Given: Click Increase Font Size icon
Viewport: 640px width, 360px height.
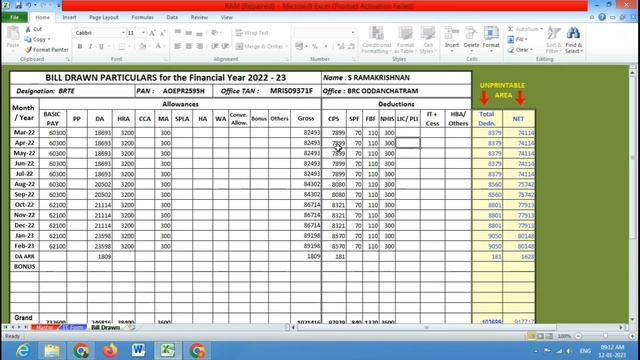Looking at the screenshot, I should [x=152, y=33].
